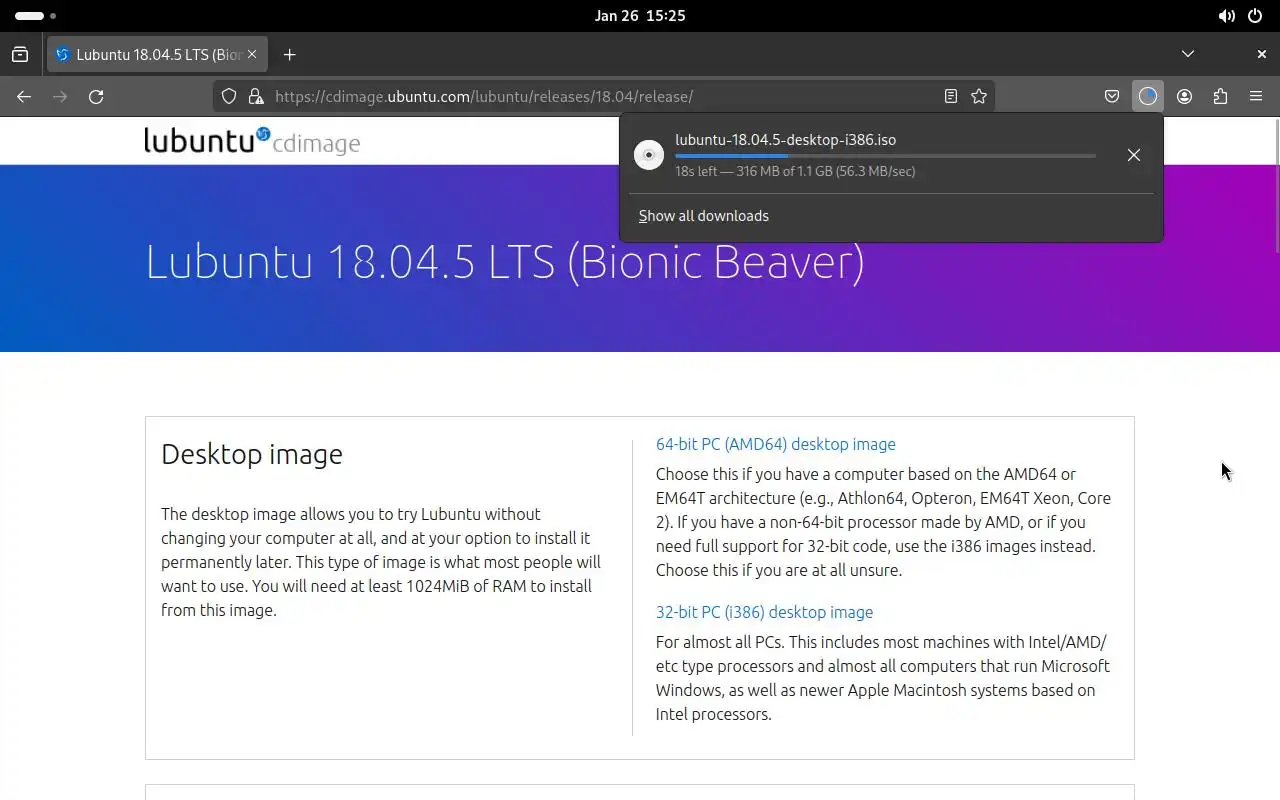Expand the list all tabs dropdown
Viewport: 1280px width, 800px height.
[1188, 54]
